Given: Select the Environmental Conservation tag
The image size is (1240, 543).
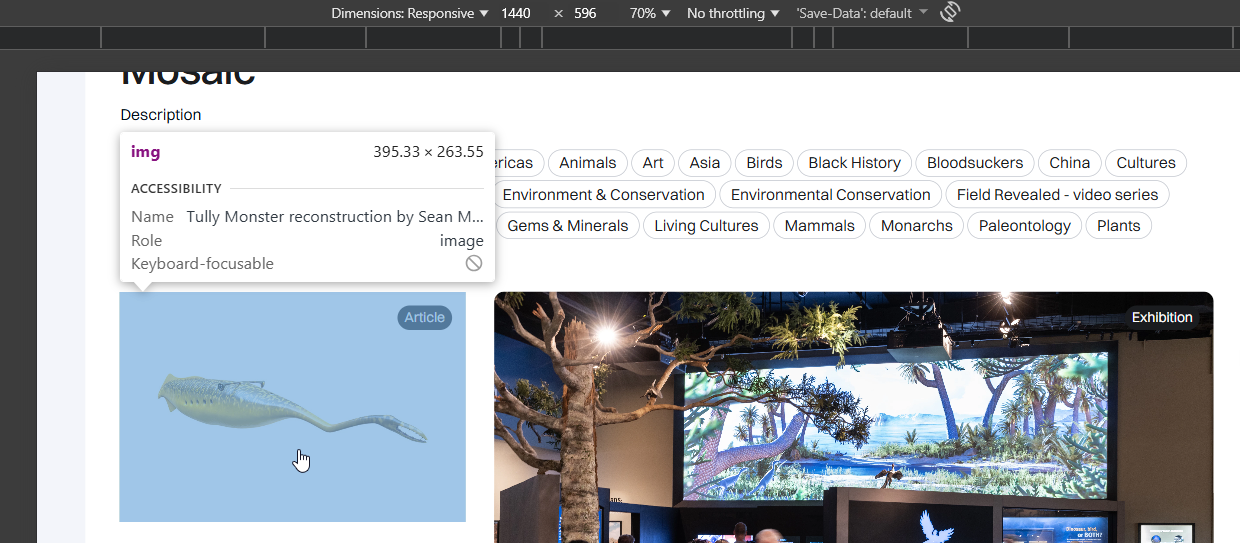Looking at the screenshot, I should [x=831, y=195].
